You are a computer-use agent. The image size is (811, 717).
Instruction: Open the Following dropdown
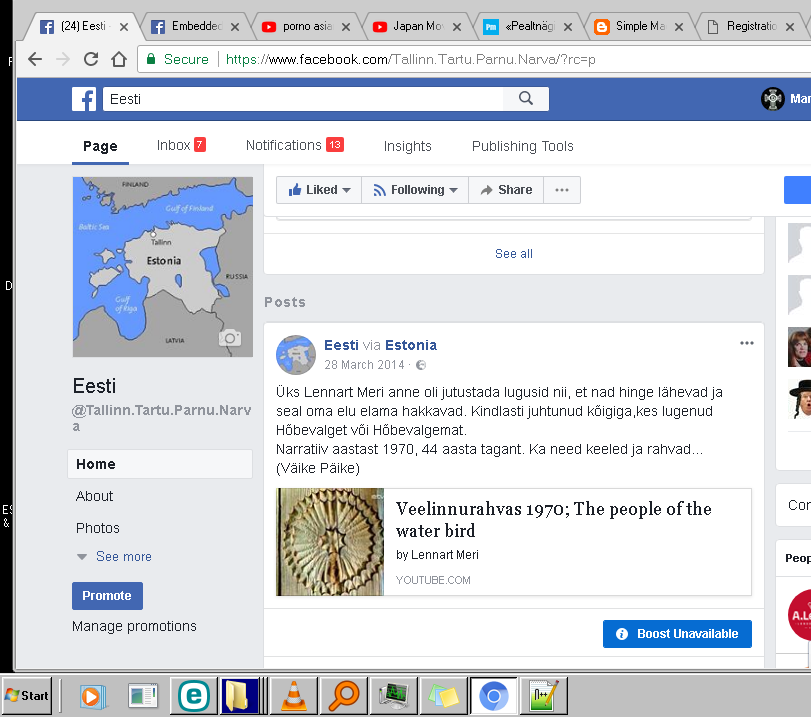(415, 190)
